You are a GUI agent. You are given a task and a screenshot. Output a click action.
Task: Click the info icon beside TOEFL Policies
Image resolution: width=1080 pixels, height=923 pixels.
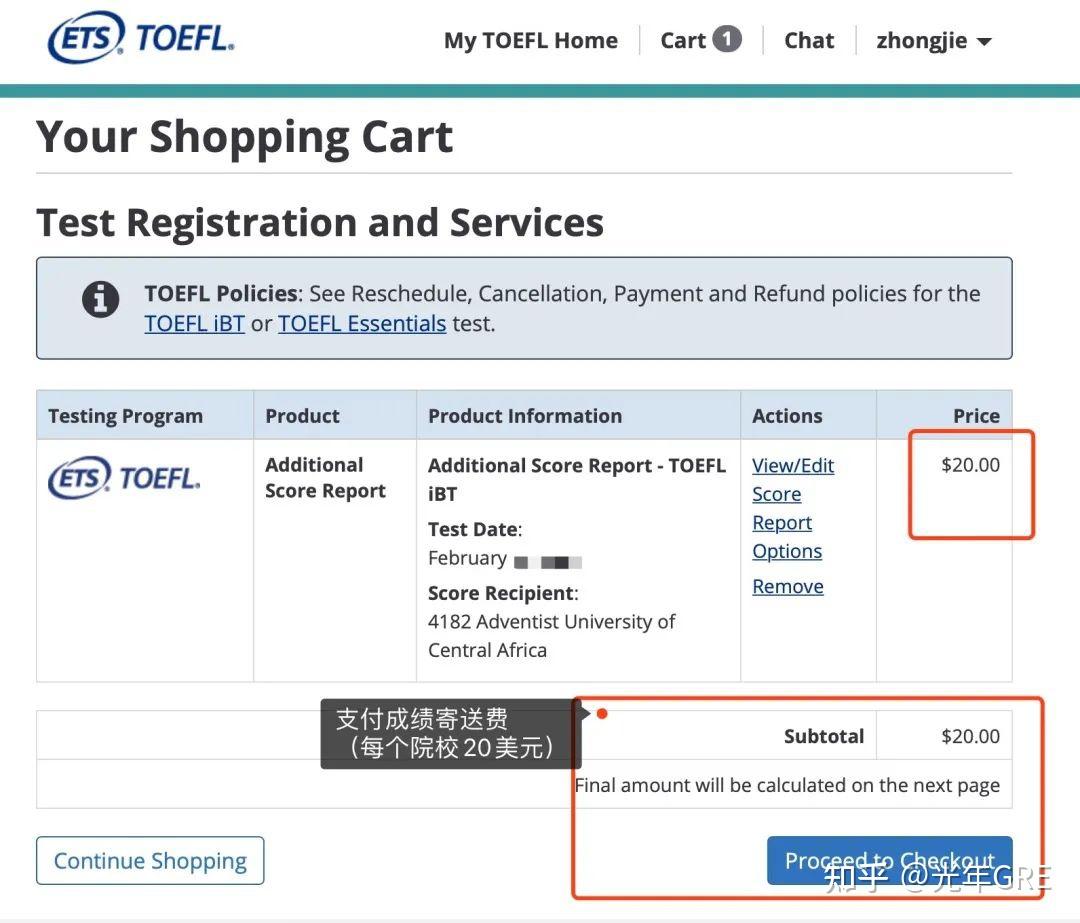tap(100, 299)
